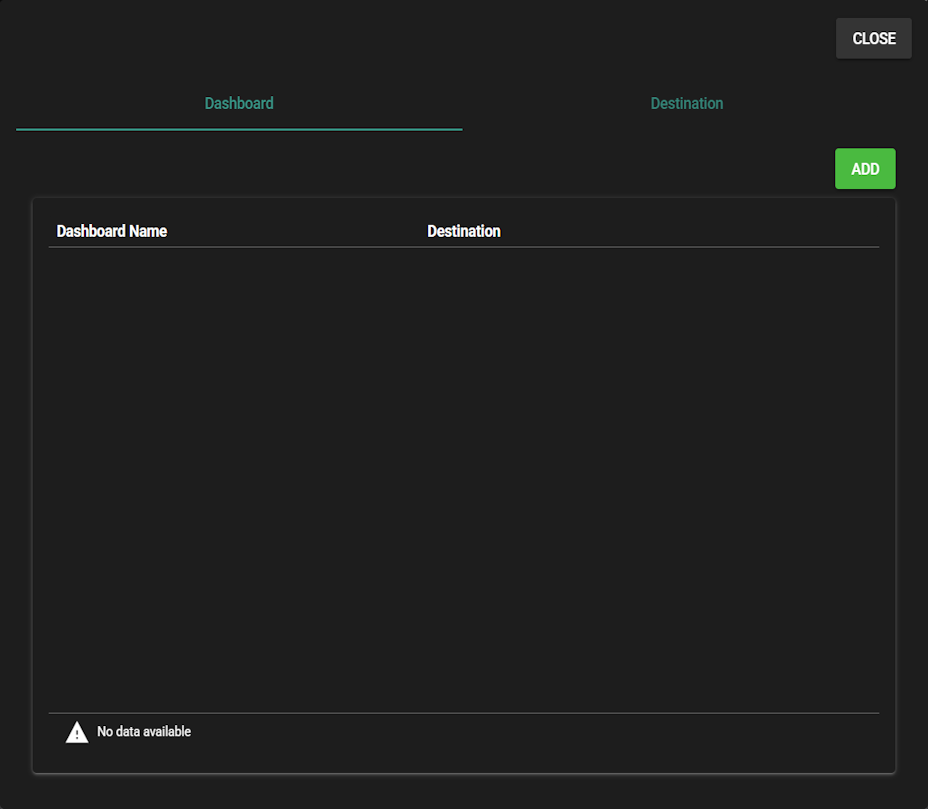The image size is (928, 809).
Task: Click the warning triangle icon
Action: [77, 733]
